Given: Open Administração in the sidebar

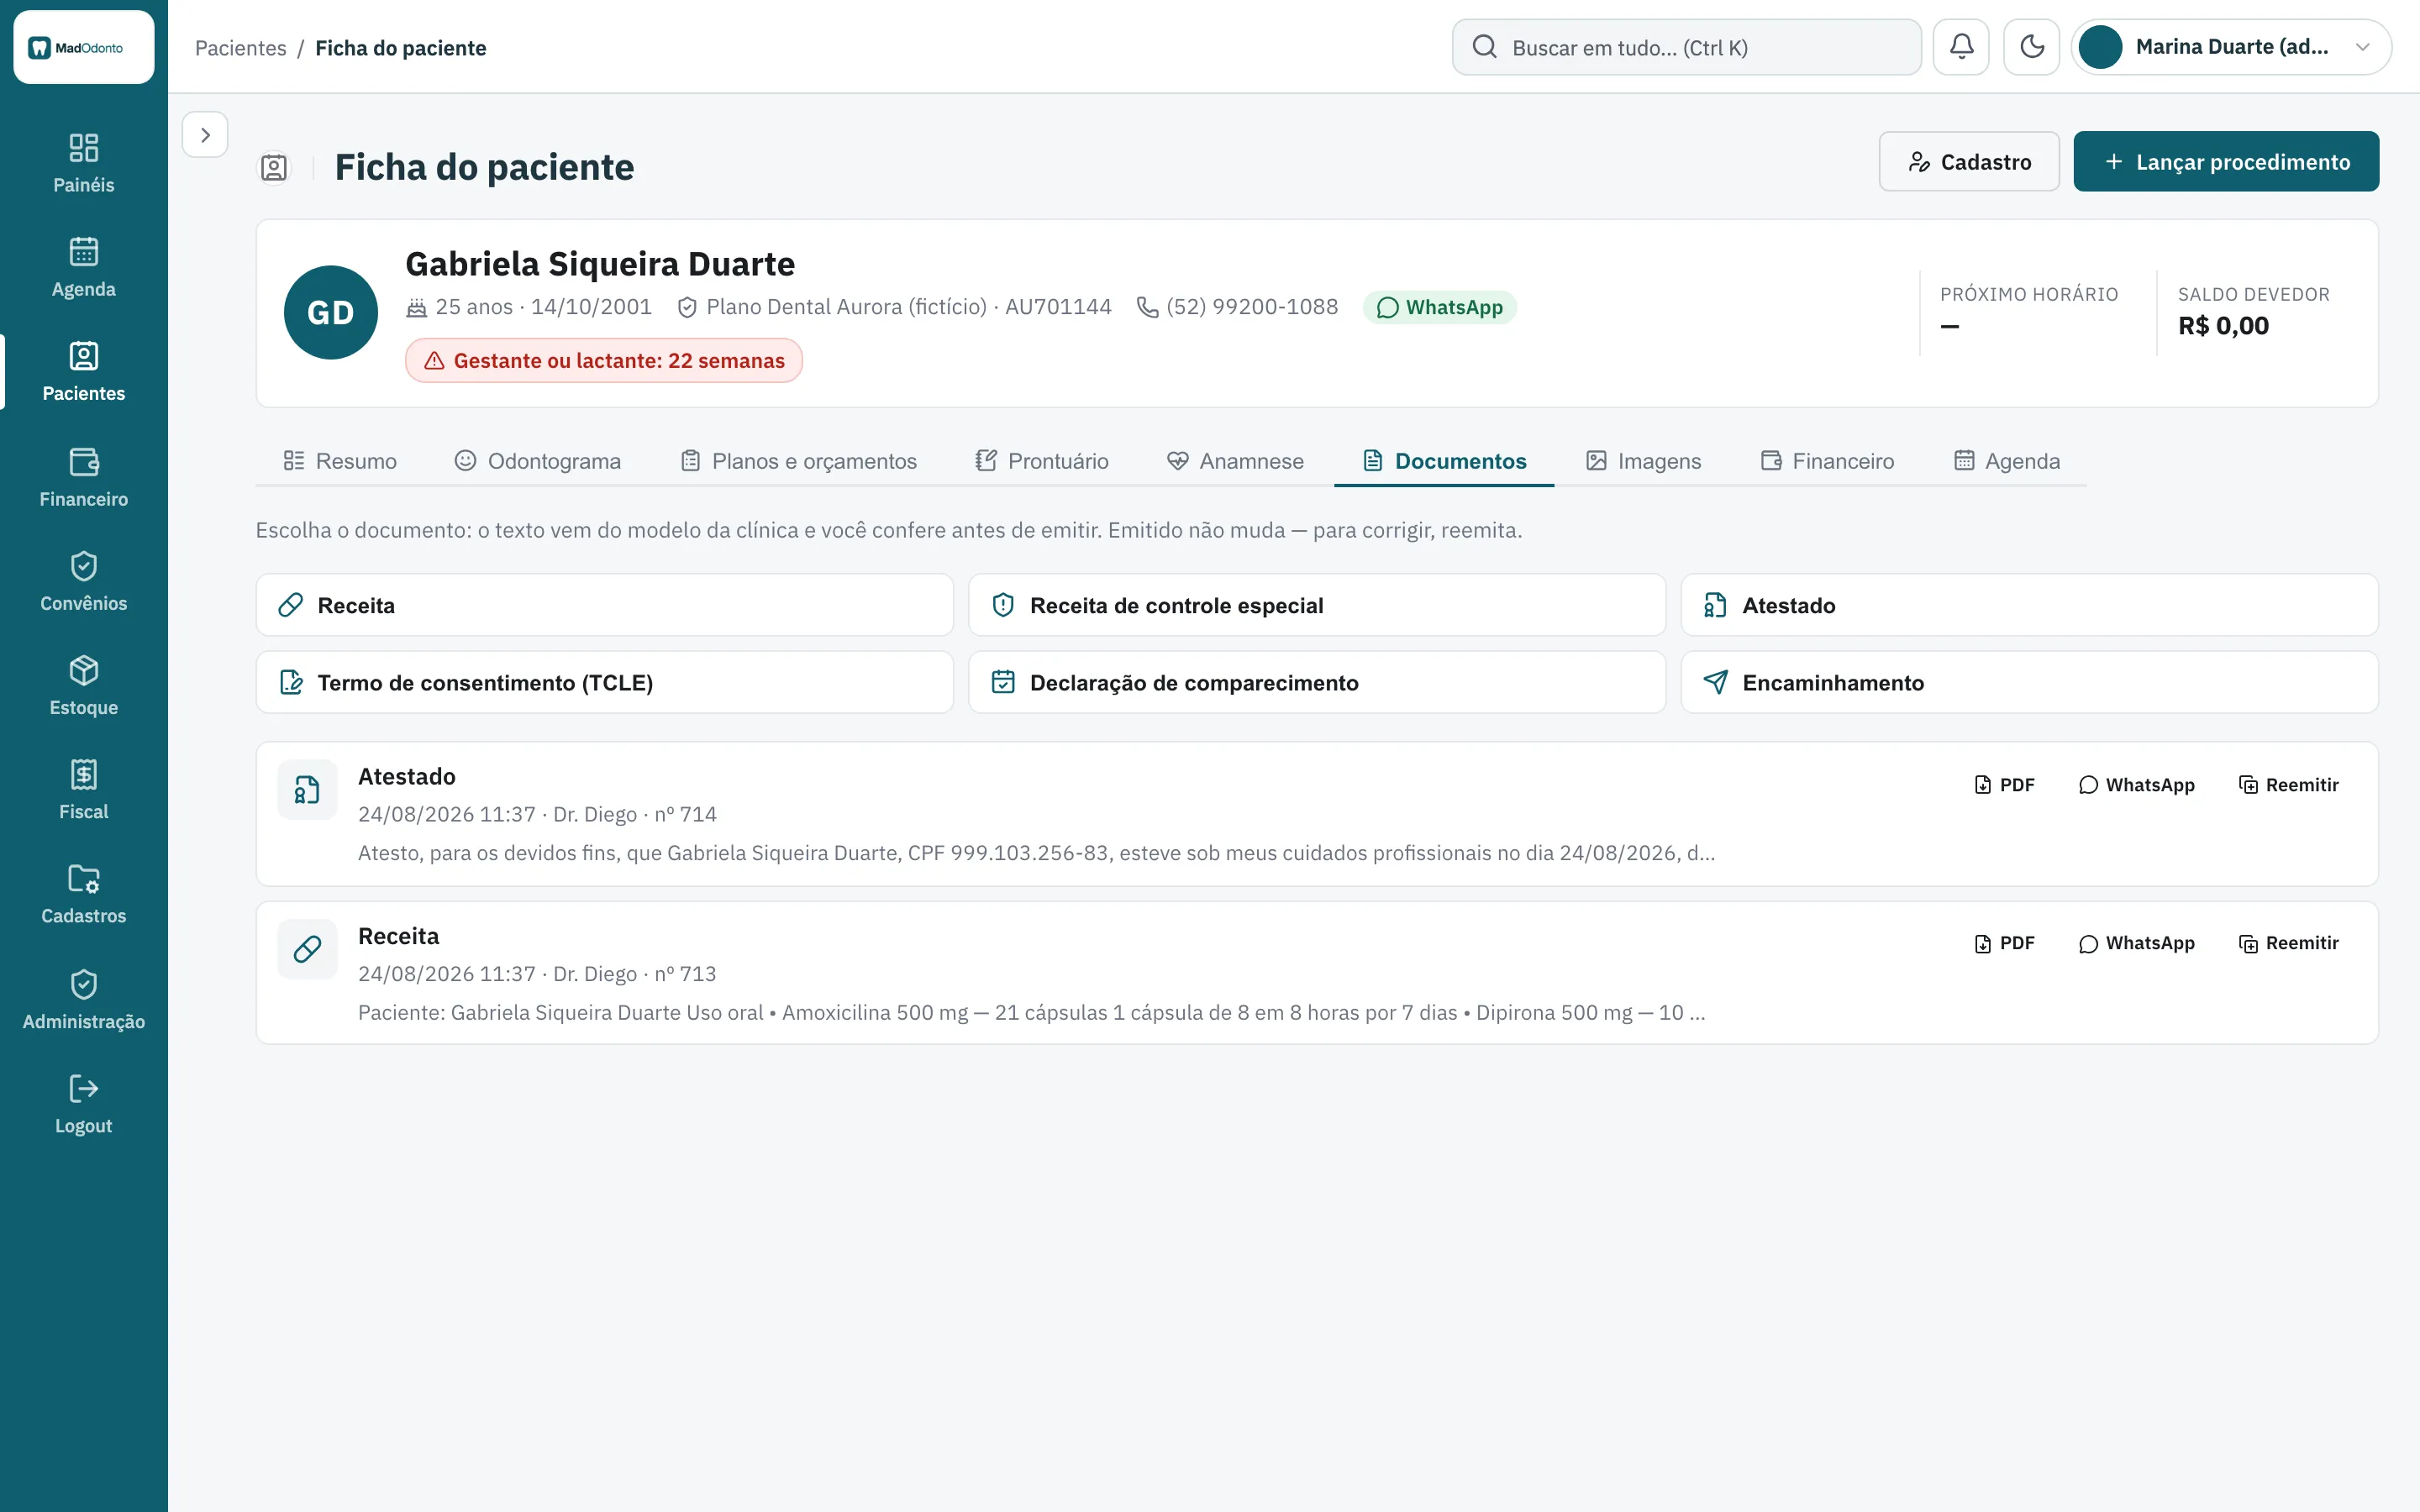Looking at the screenshot, I should click(84, 1000).
